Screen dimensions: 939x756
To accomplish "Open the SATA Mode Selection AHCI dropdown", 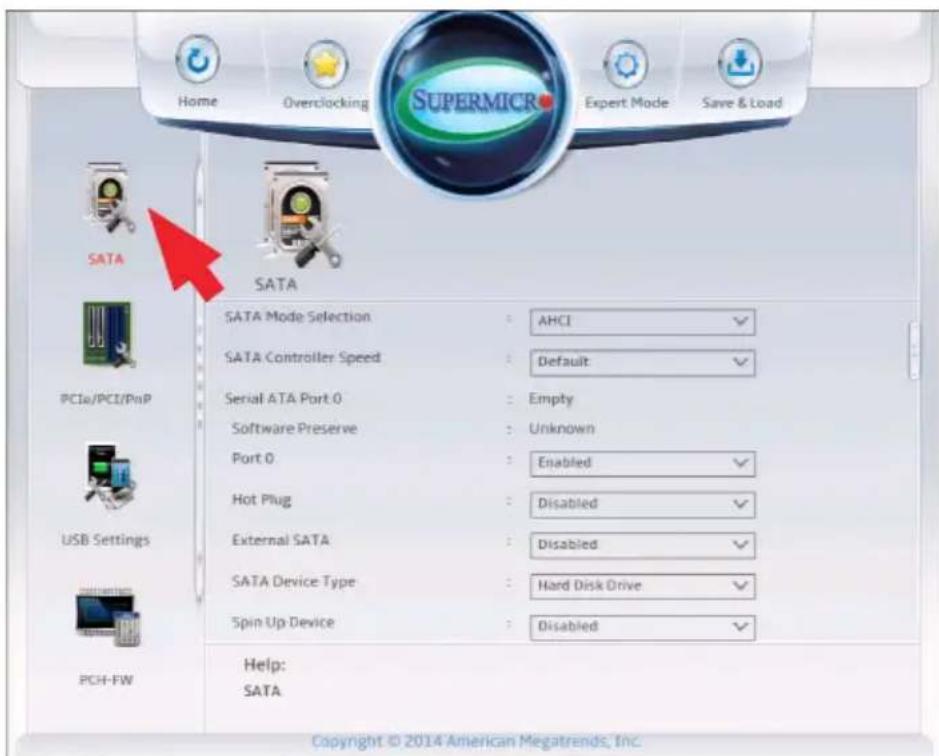I will [642, 322].
